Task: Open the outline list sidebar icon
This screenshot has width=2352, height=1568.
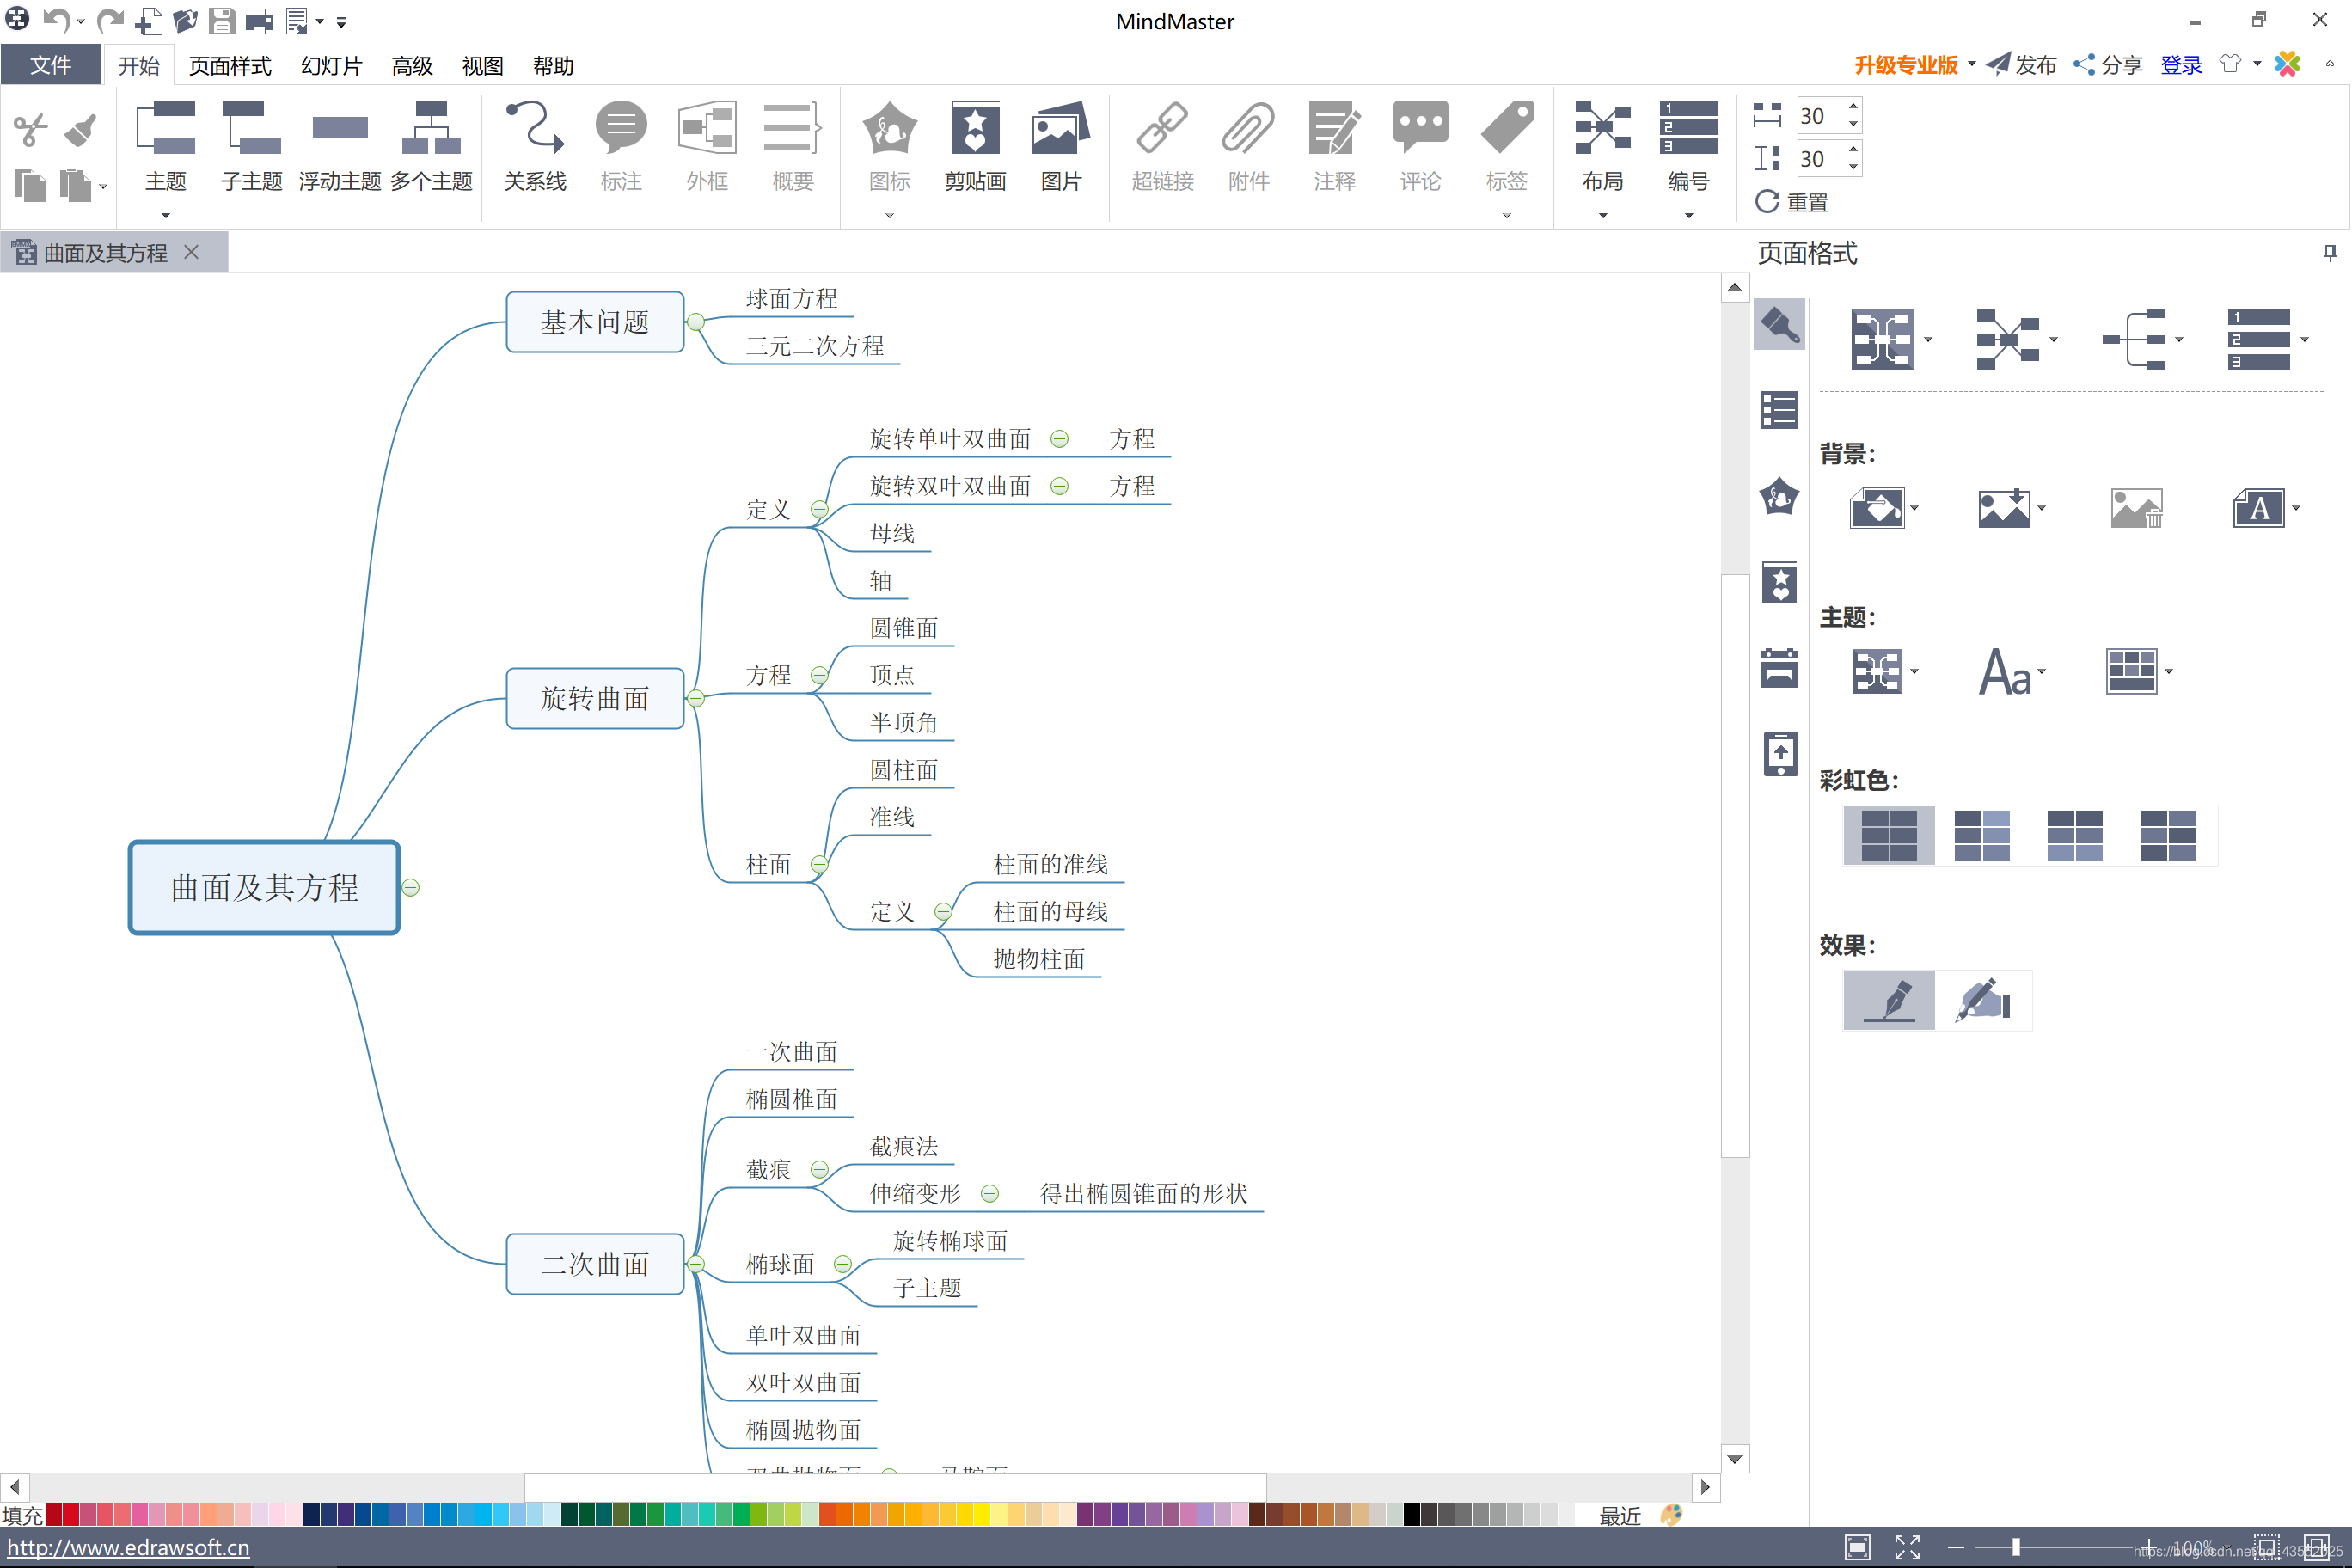Action: (1779, 410)
